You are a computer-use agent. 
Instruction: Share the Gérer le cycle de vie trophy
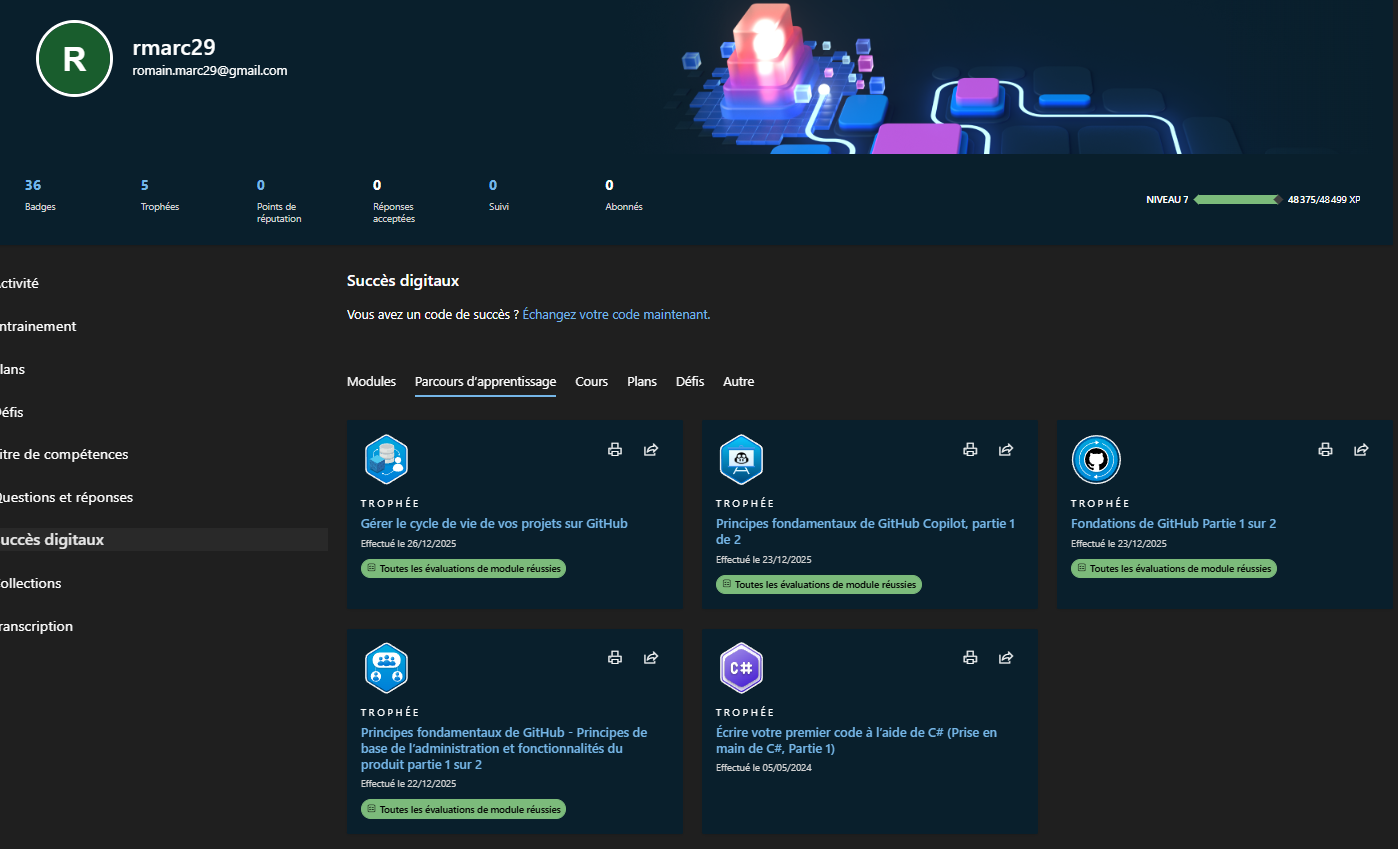click(651, 450)
